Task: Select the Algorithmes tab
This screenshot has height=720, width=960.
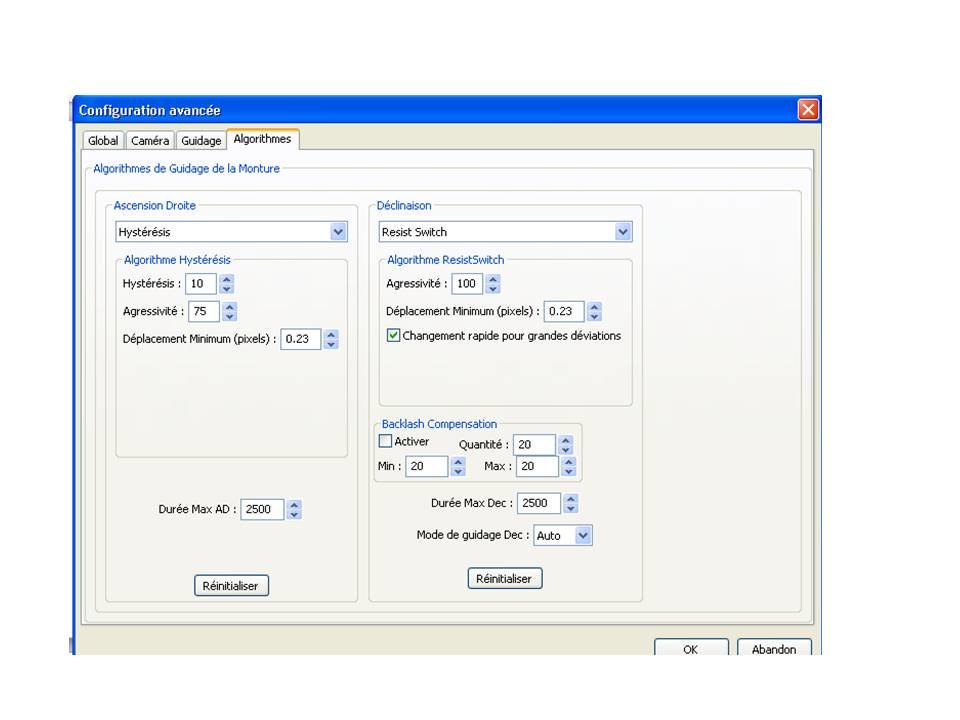Action: 263,139
